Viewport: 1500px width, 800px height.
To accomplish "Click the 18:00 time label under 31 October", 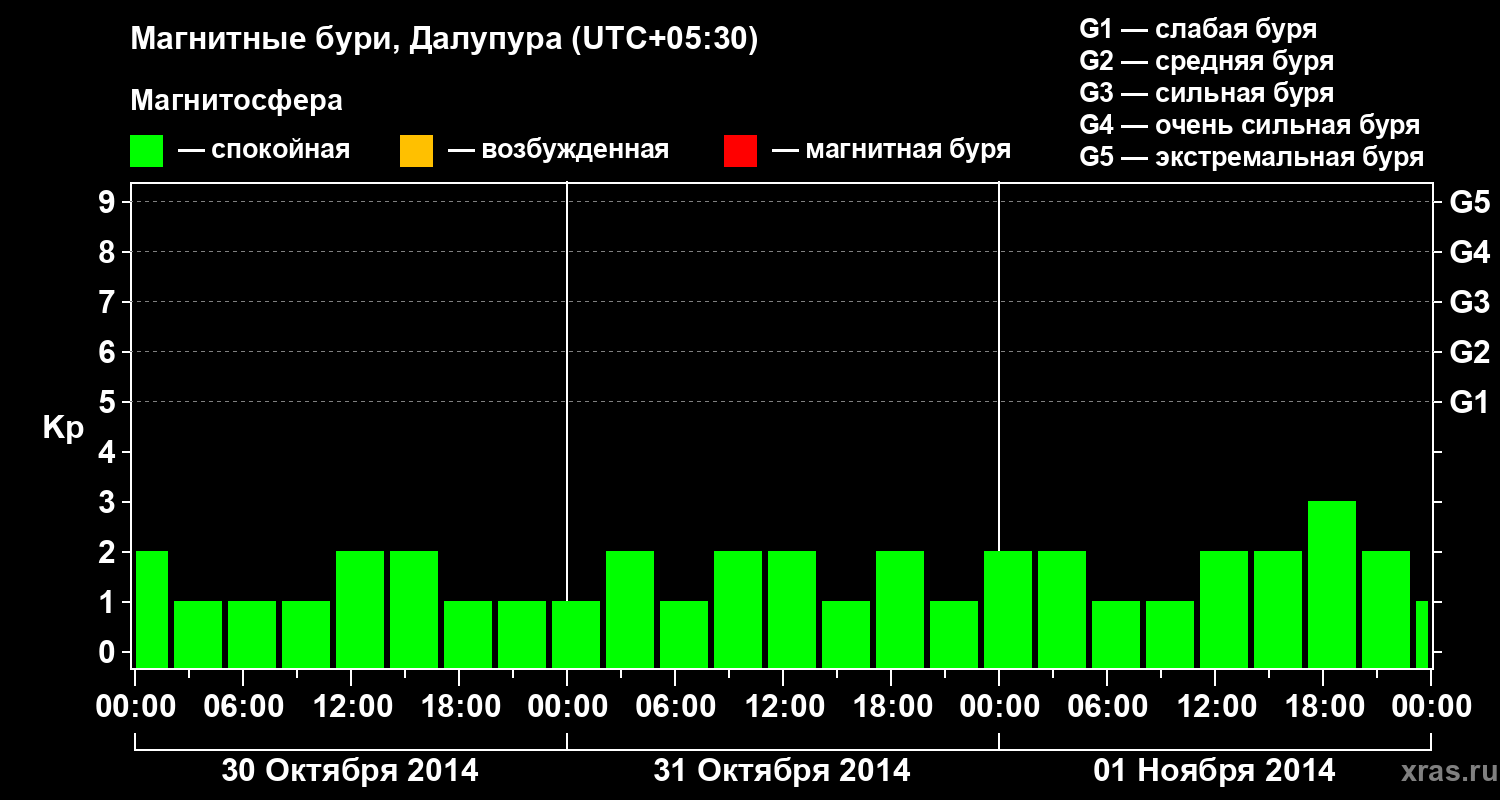I will [893, 706].
